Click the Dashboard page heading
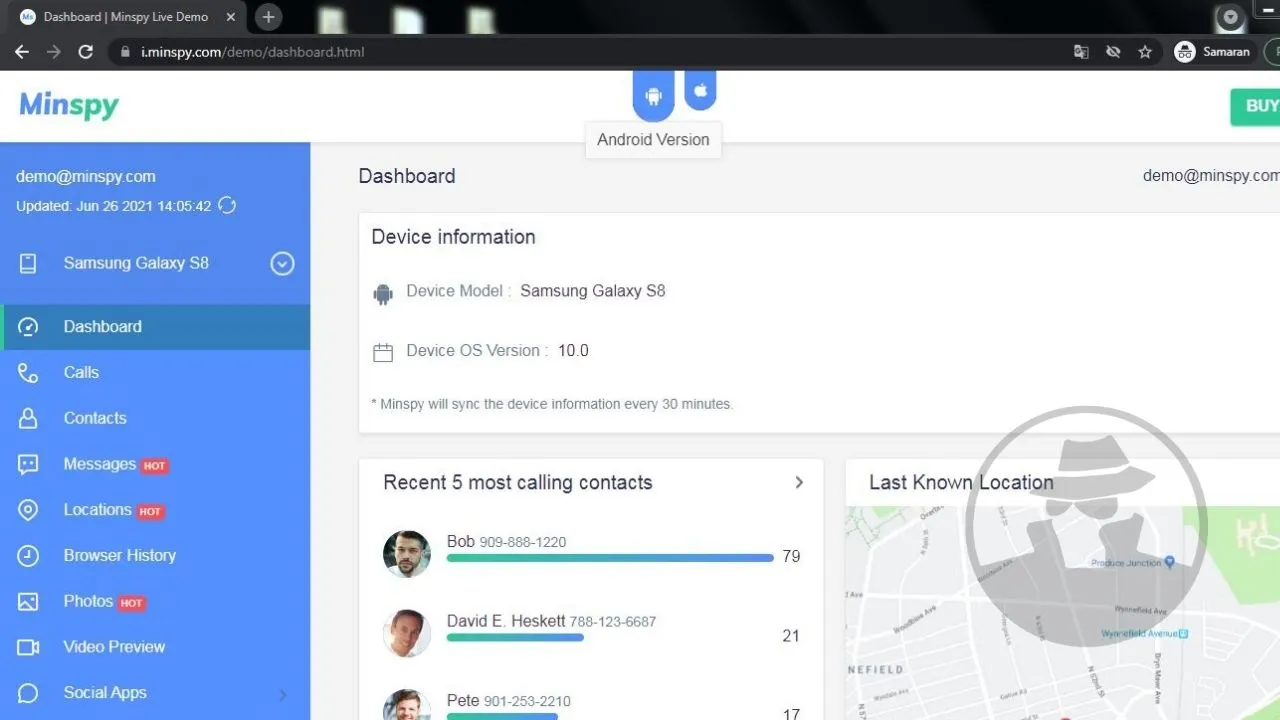The height and width of the screenshot is (720, 1280). pyautogui.click(x=407, y=176)
